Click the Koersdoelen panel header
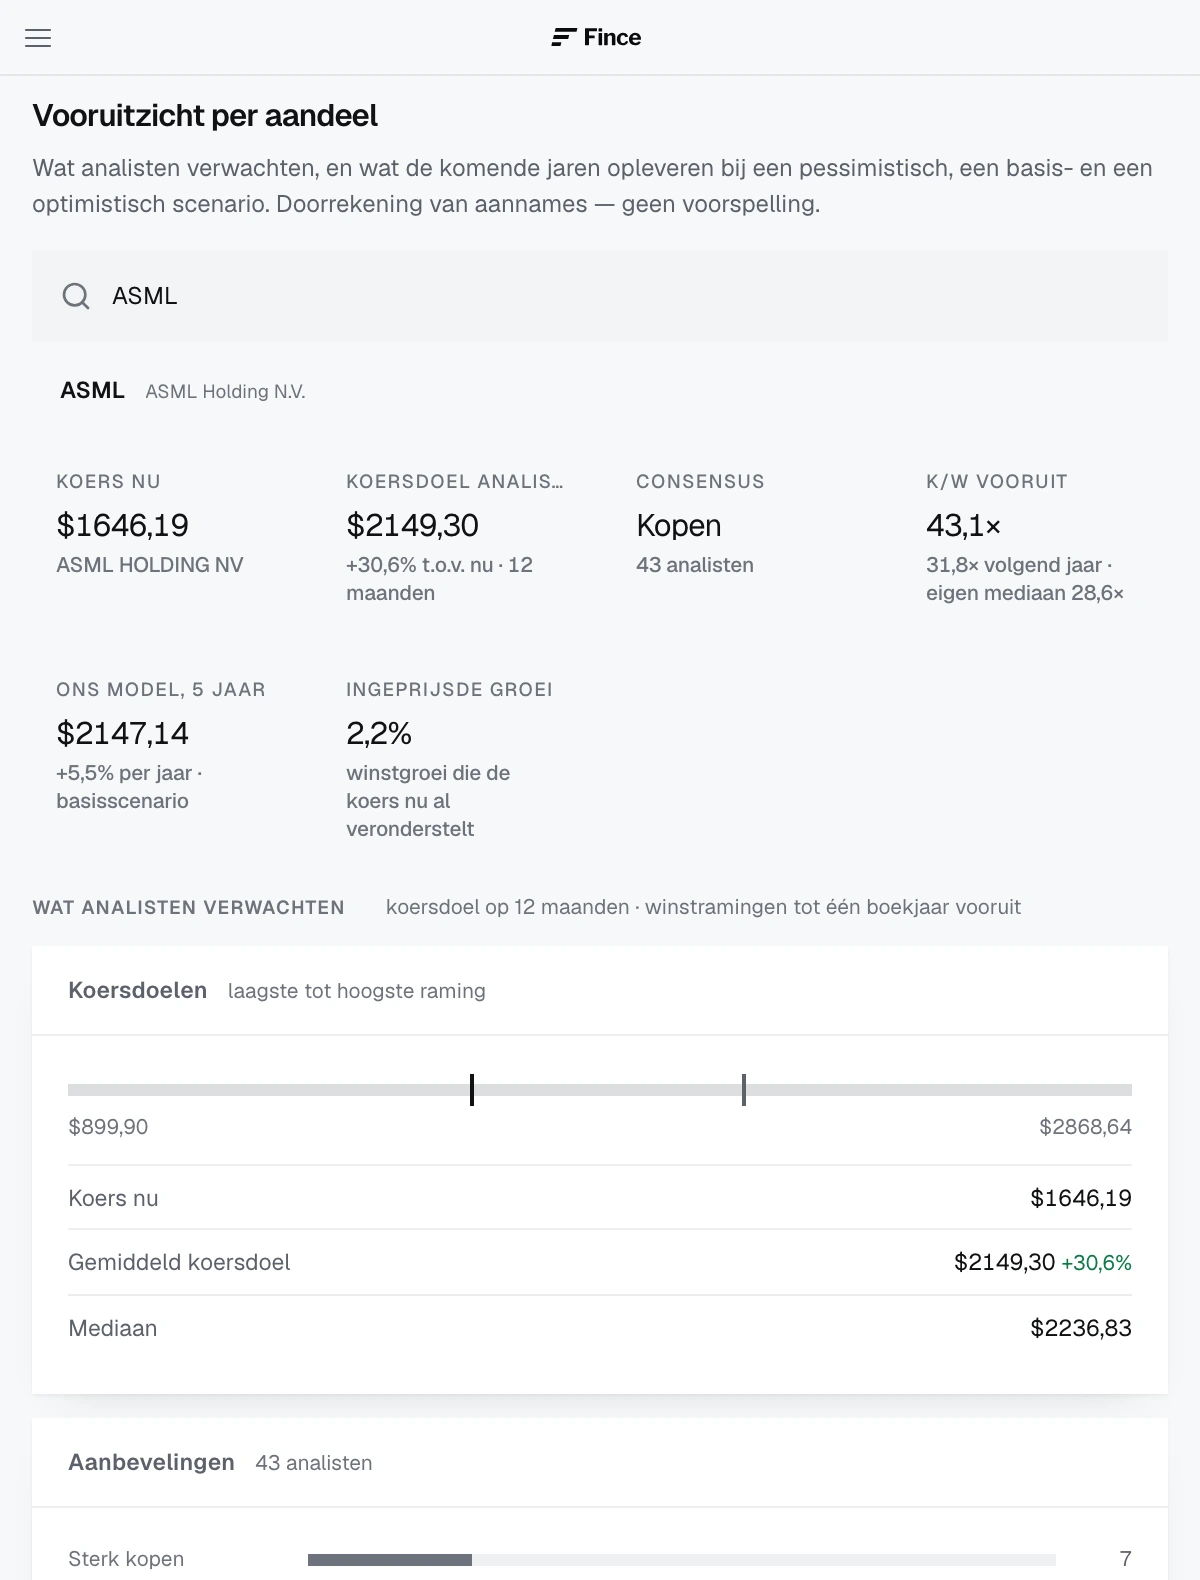This screenshot has height=1580, width=1200. pos(600,991)
